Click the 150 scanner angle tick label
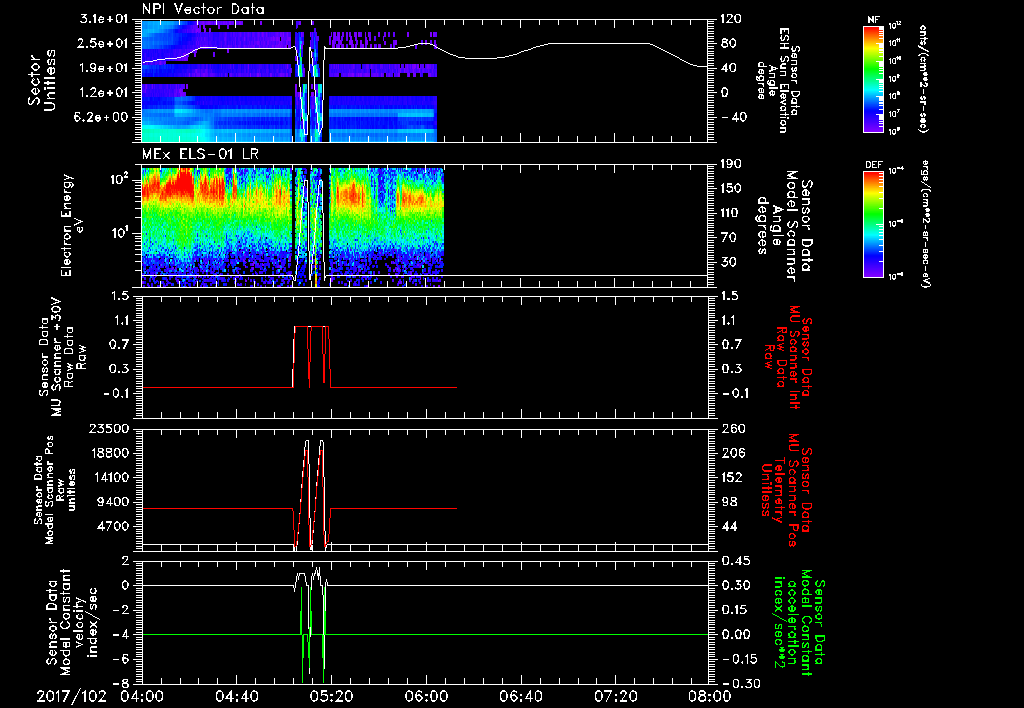 pyautogui.click(x=731, y=189)
